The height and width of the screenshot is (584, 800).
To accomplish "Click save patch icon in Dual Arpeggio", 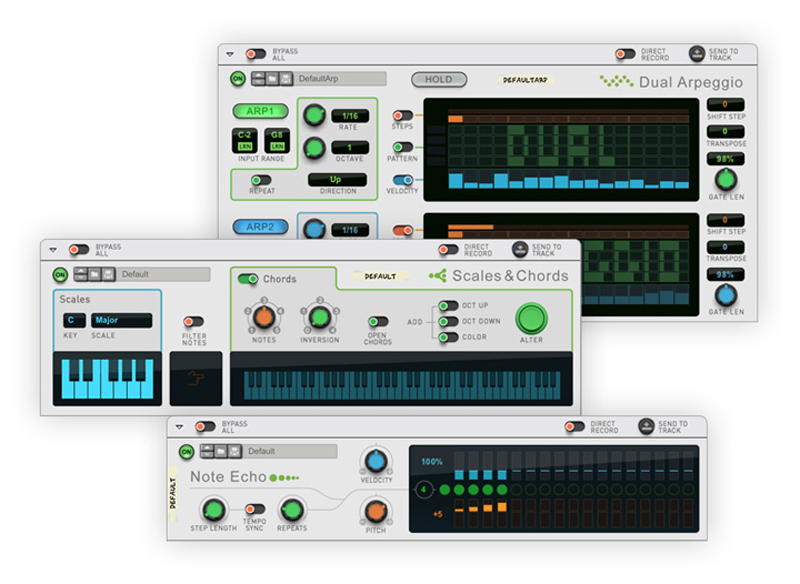I will point(286,79).
